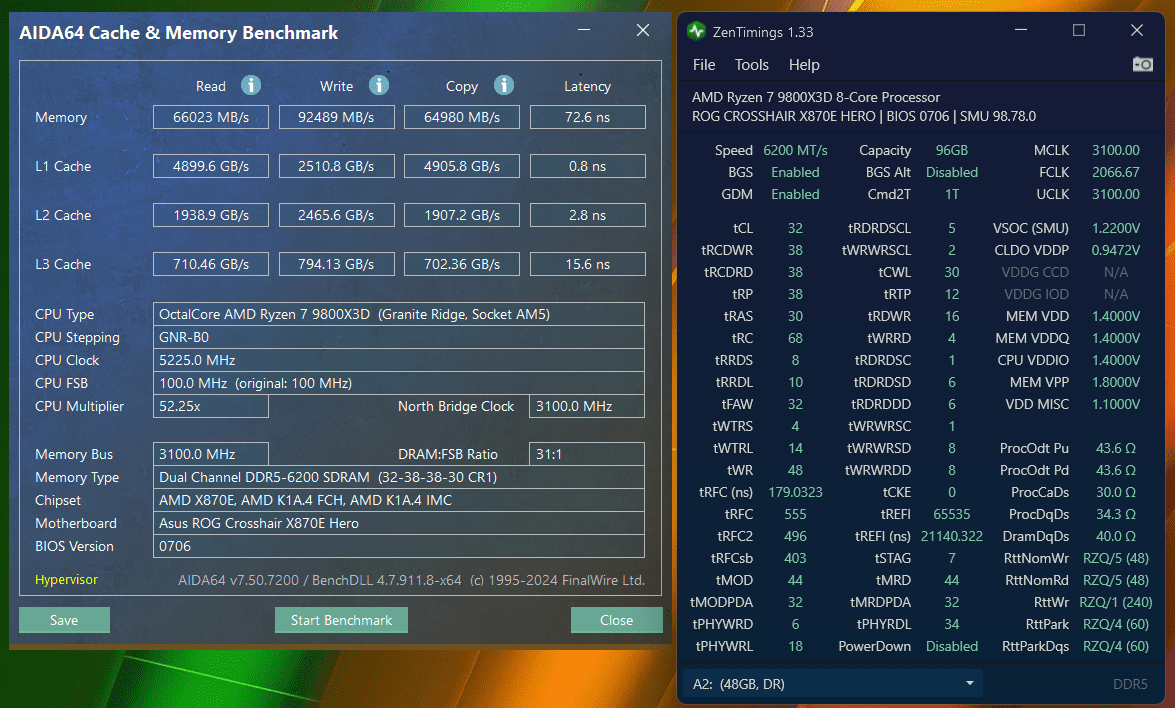Select the Memory Write value 92489 MB/s
Screen dimensions: 1175x708
click(x=336, y=117)
